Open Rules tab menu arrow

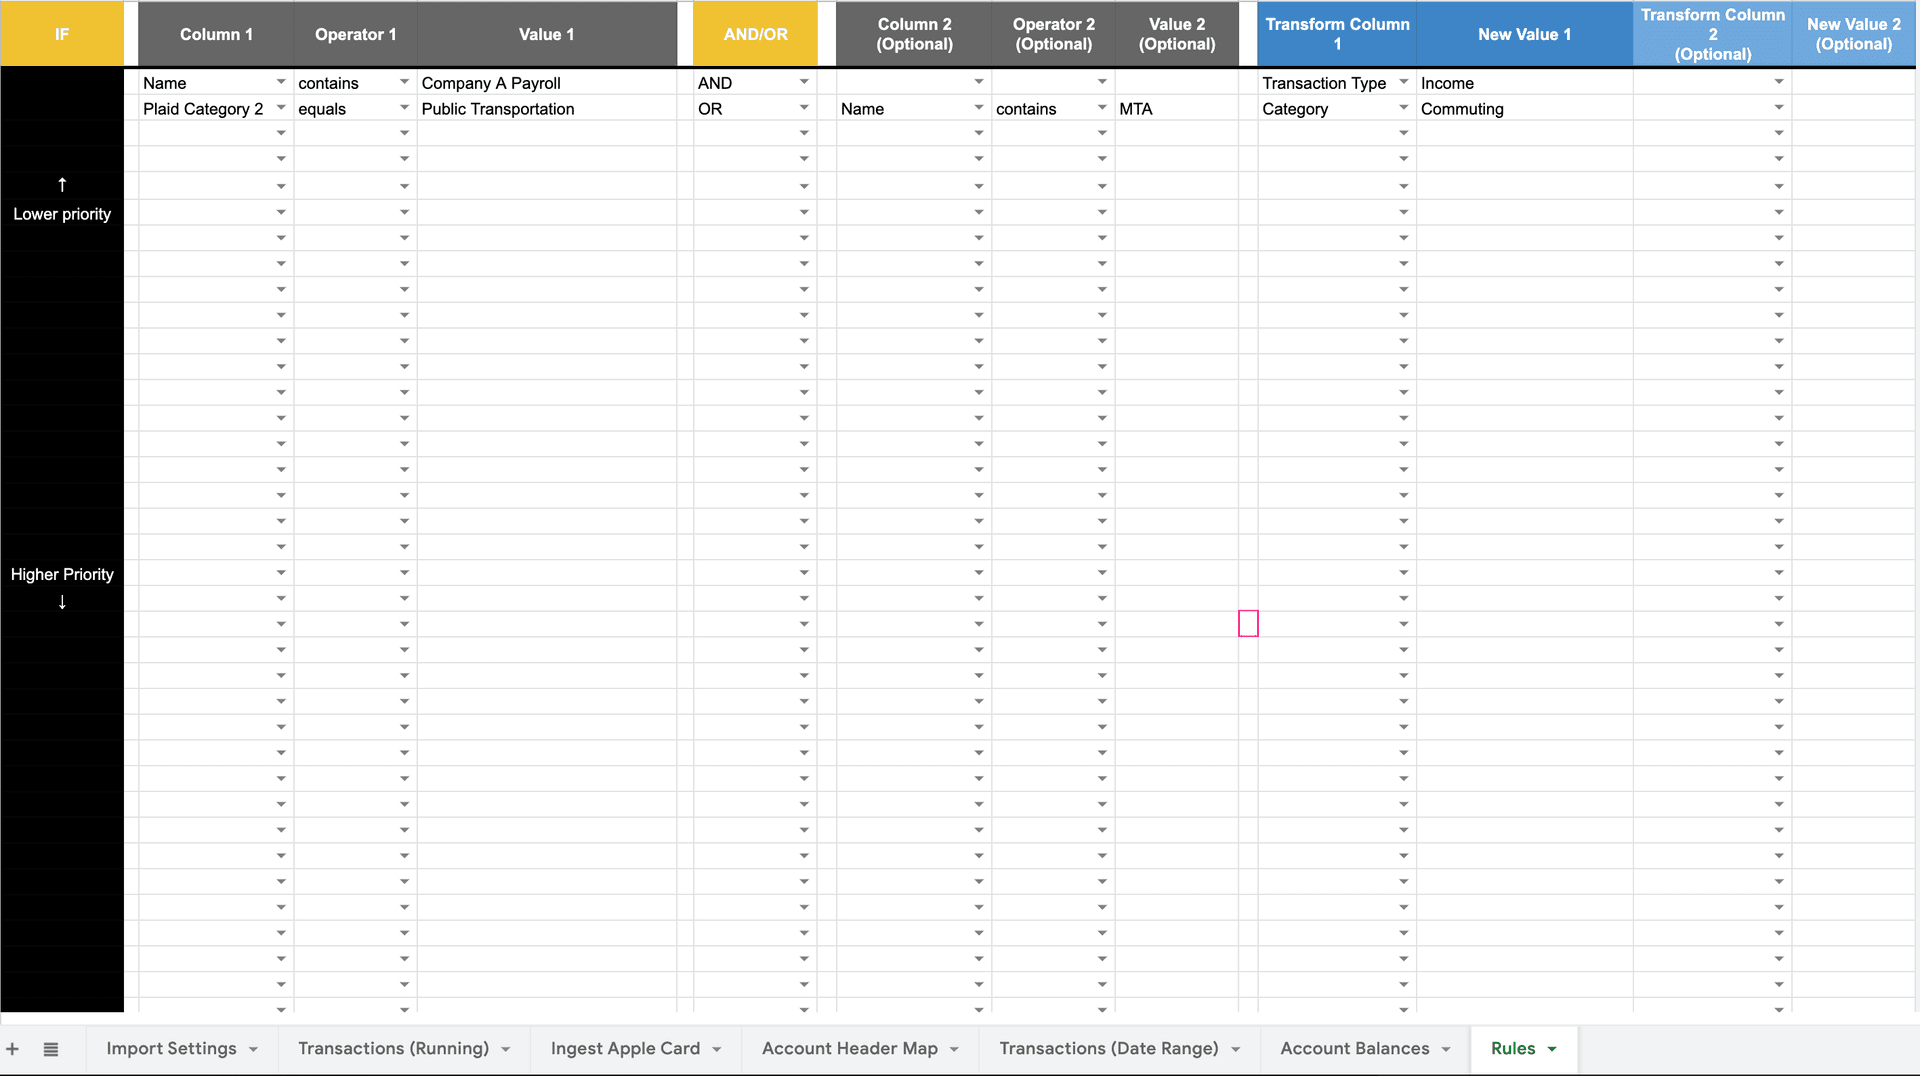coord(1552,1049)
